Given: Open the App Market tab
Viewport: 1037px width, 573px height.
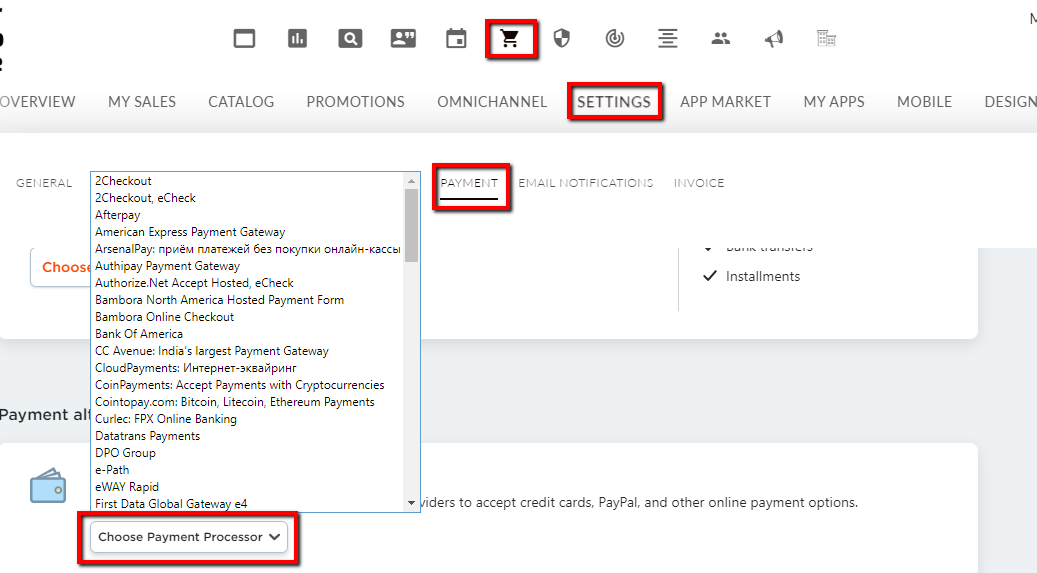Looking at the screenshot, I should 726,102.
